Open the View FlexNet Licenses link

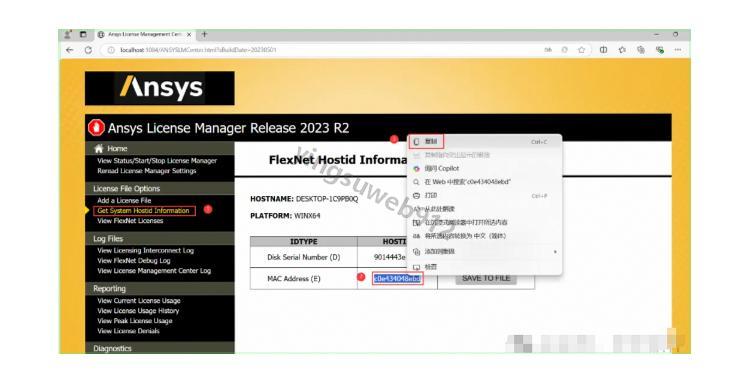(x=130, y=221)
